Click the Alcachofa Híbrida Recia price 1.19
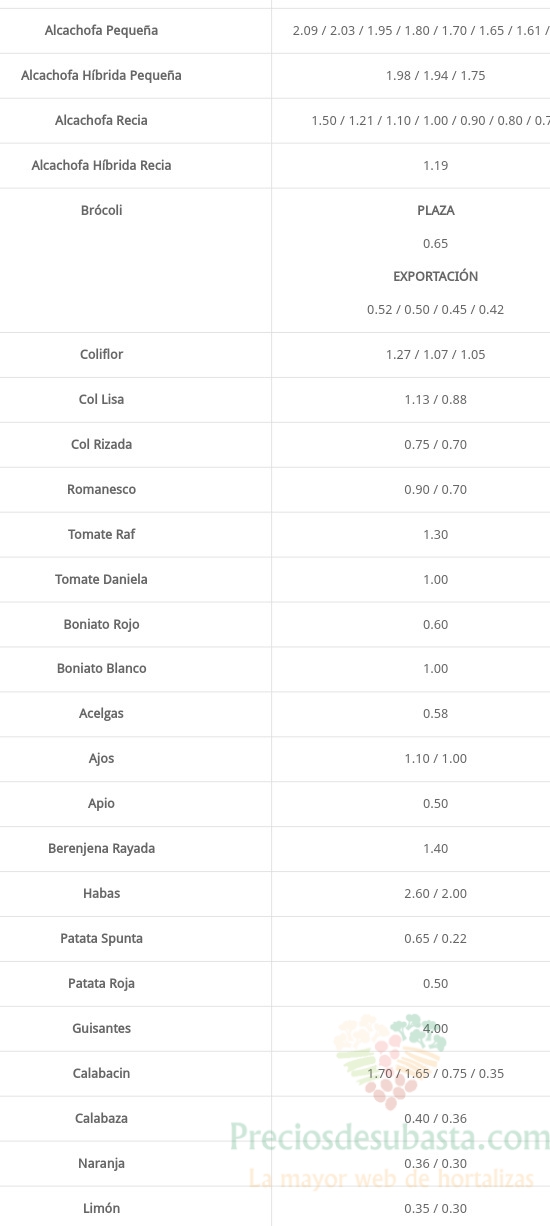This screenshot has width=550, height=1226. point(436,166)
